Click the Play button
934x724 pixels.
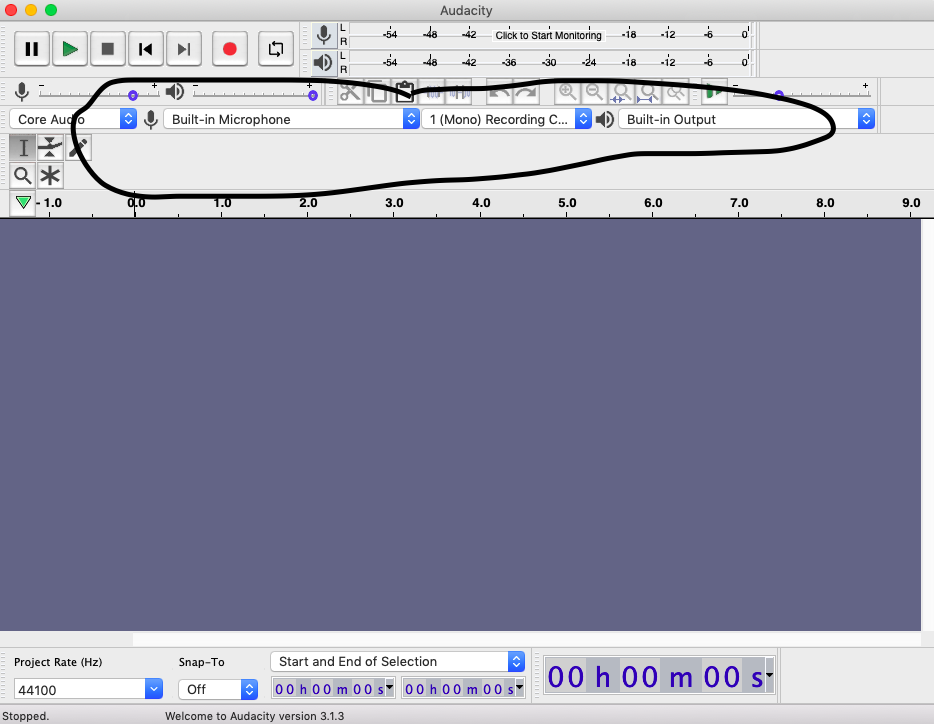pos(70,49)
